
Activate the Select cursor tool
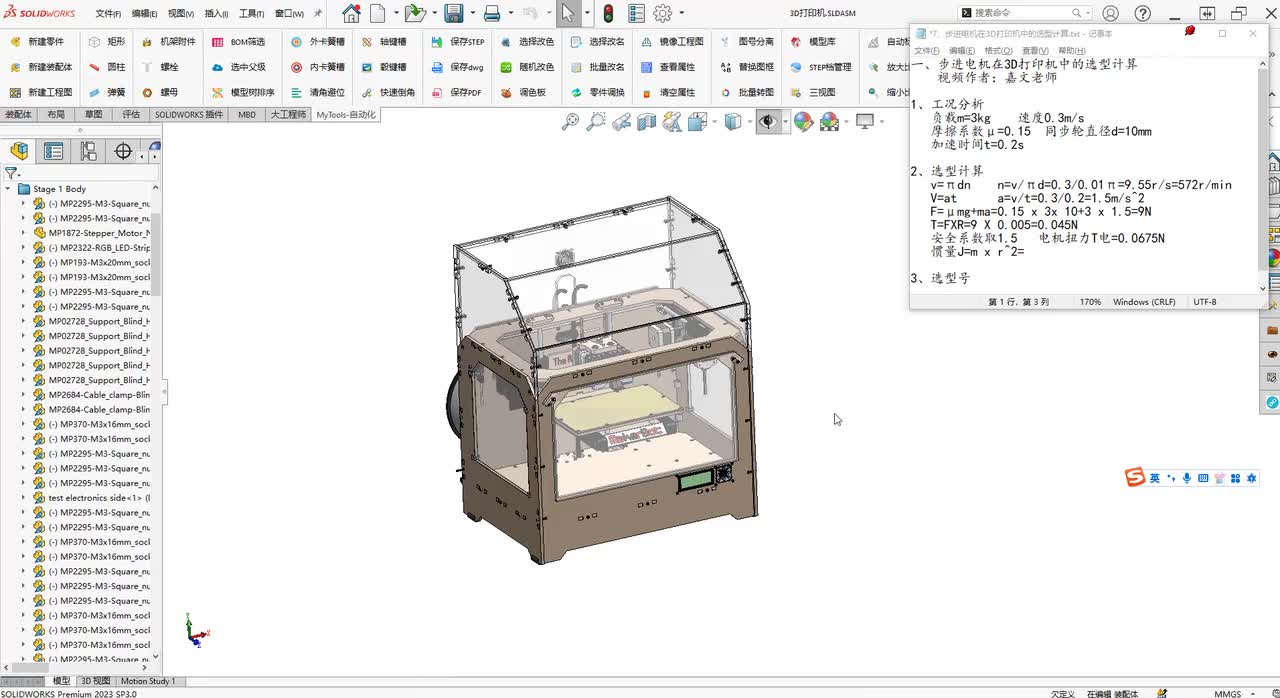point(567,14)
